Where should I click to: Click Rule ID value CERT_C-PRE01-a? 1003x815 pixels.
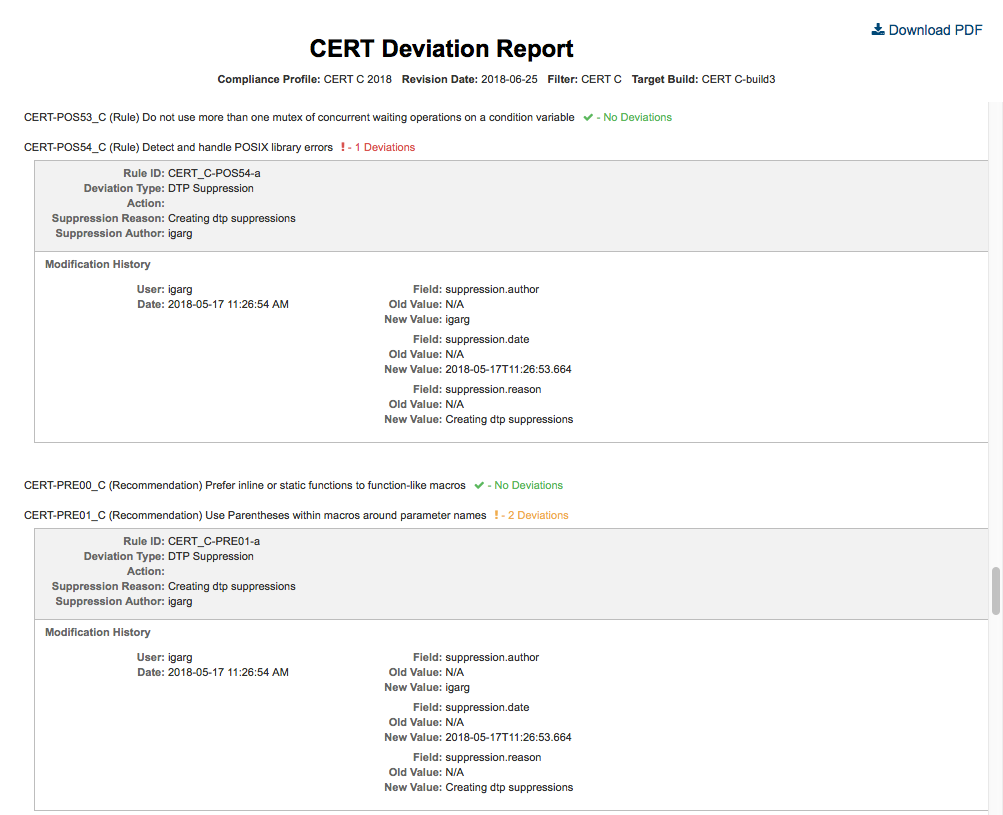(x=214, y=541)
